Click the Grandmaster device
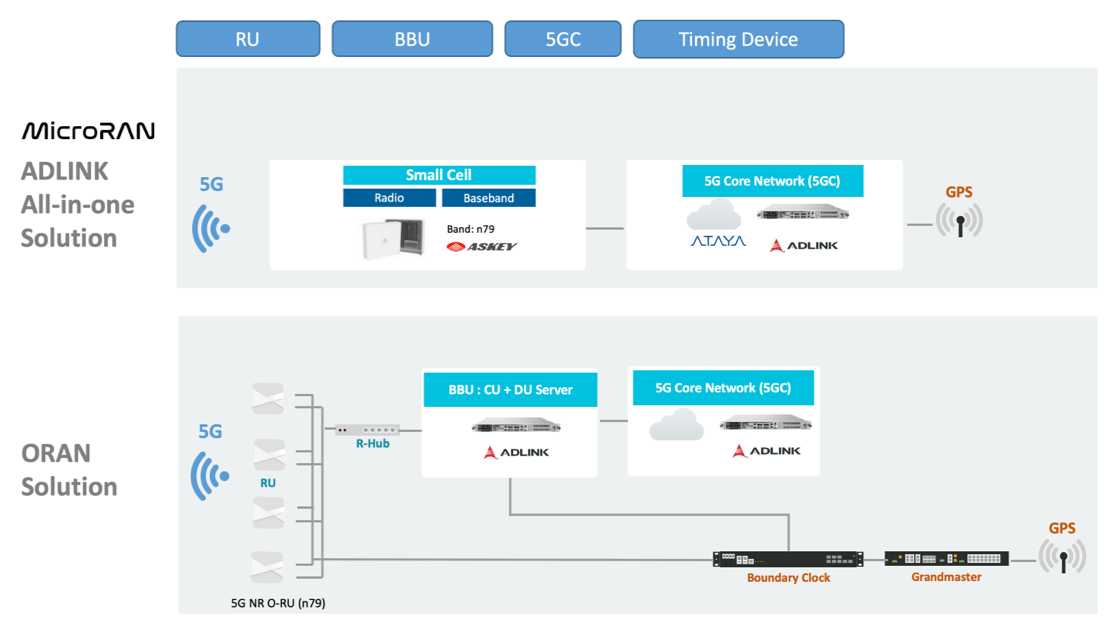1120x640 pixels. click(x=946, y=559)
